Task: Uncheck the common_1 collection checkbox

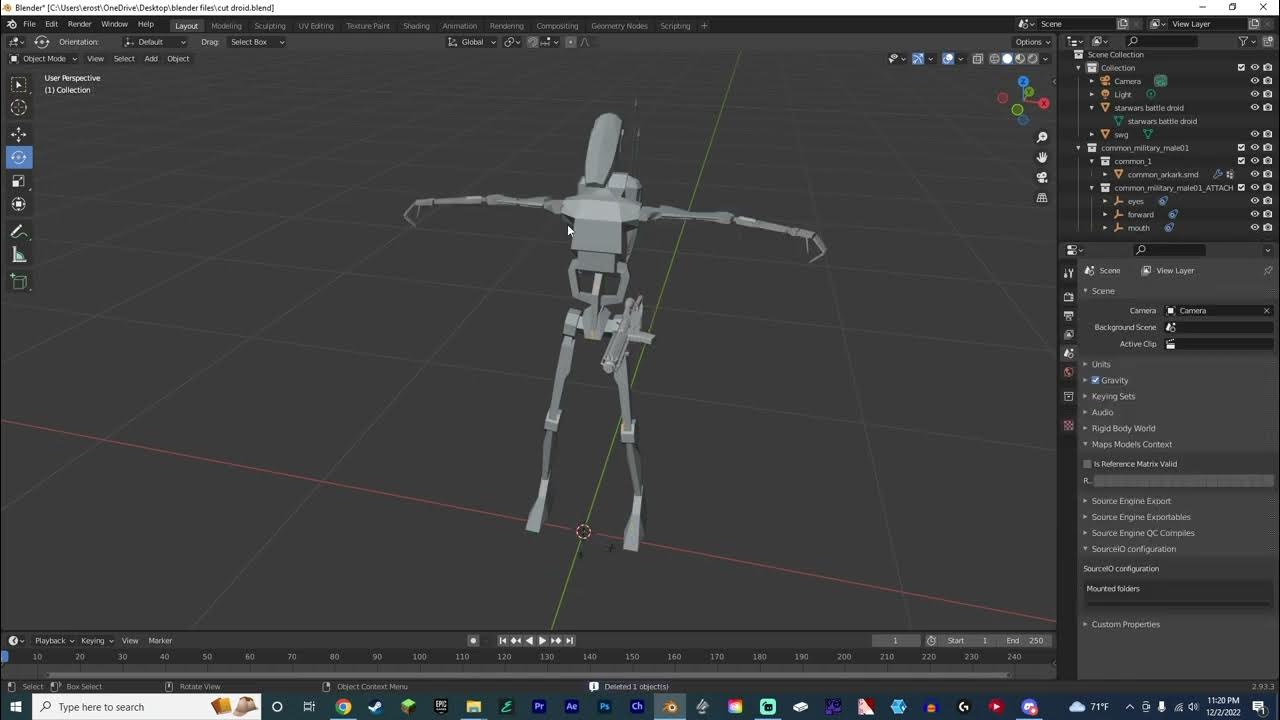Action: click(1241, 161)
